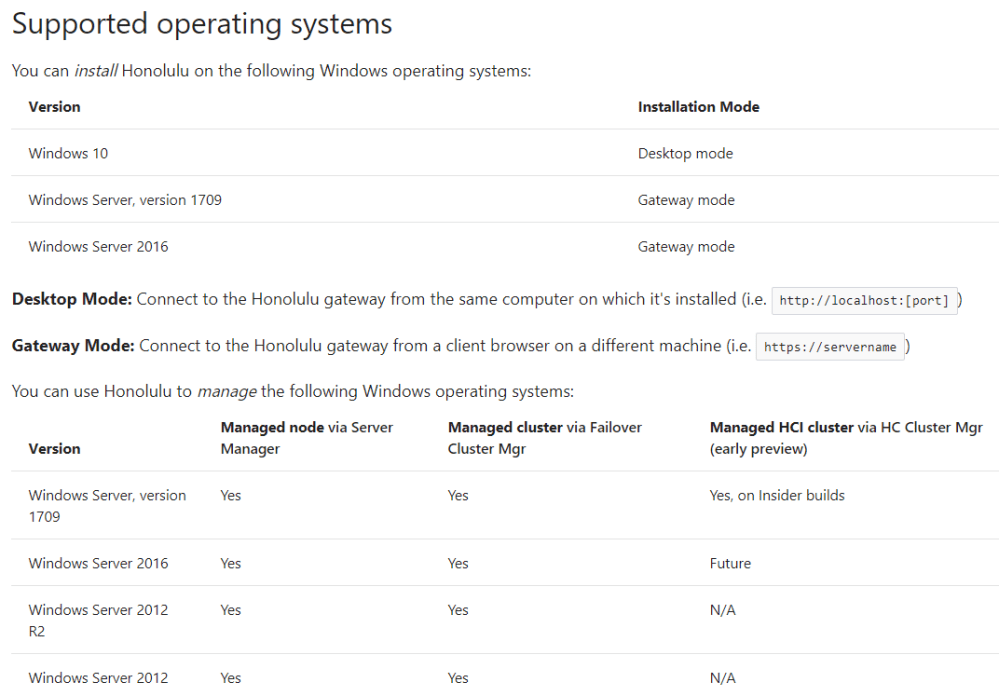This screenshot has height=696, width=999.
Task: Click the 'Desktop mode' installation cell
Action: (685, 154)
